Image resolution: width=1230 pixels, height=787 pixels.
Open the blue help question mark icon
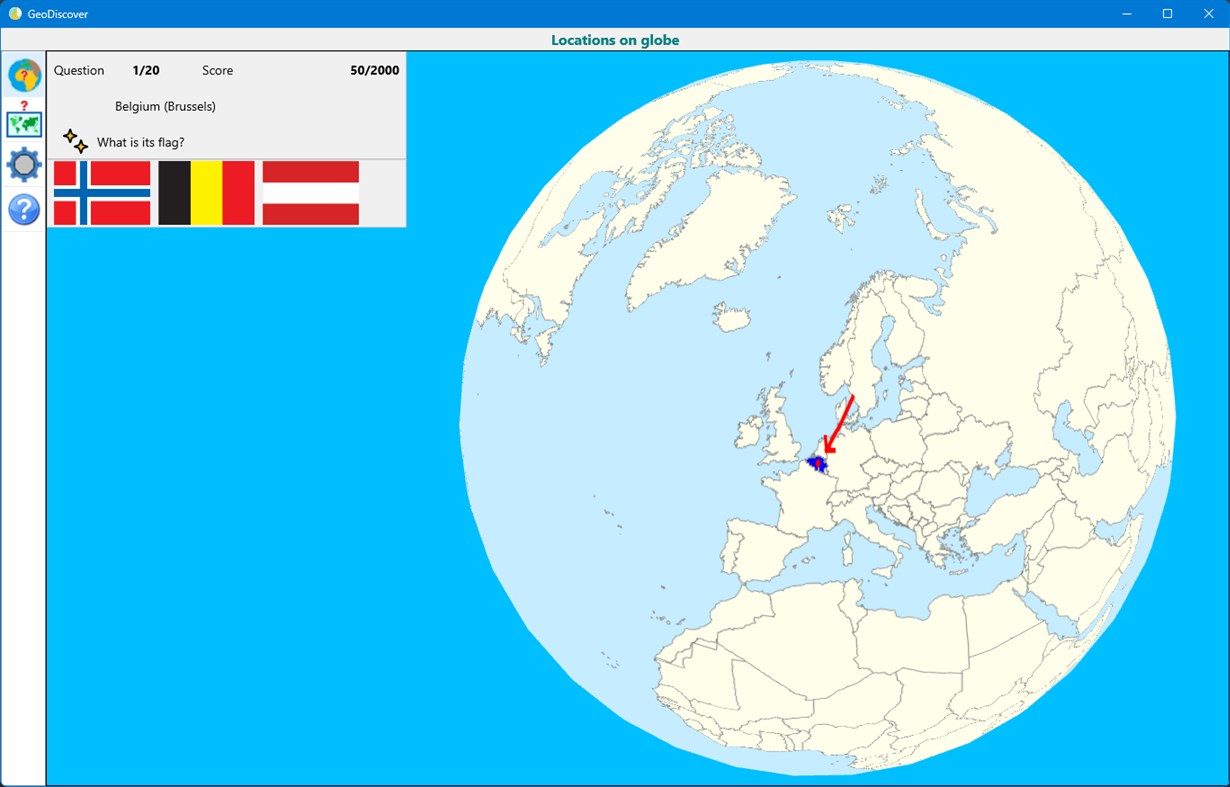pos(23,209)
